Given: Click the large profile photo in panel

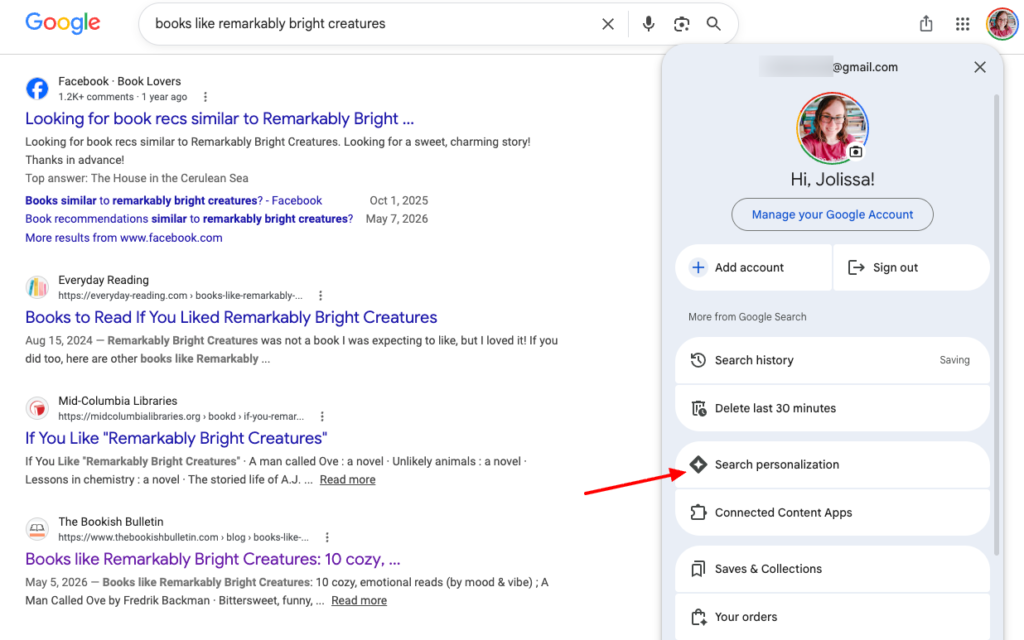Looking at the screenshot, I should pos(832,128).
